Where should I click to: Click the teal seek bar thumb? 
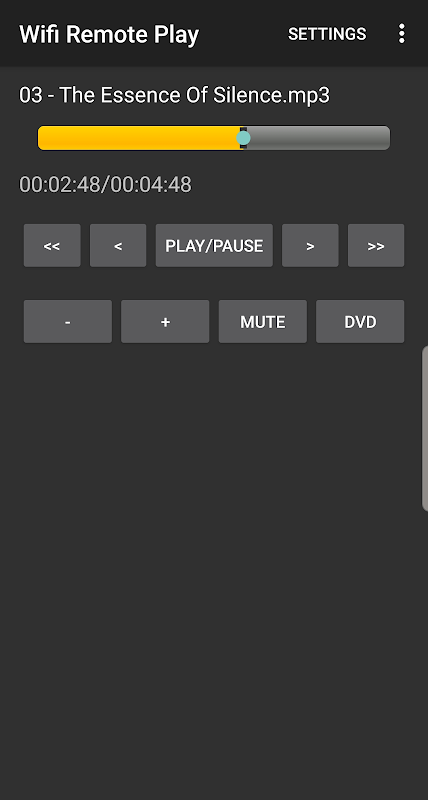[x=243, y=138]
